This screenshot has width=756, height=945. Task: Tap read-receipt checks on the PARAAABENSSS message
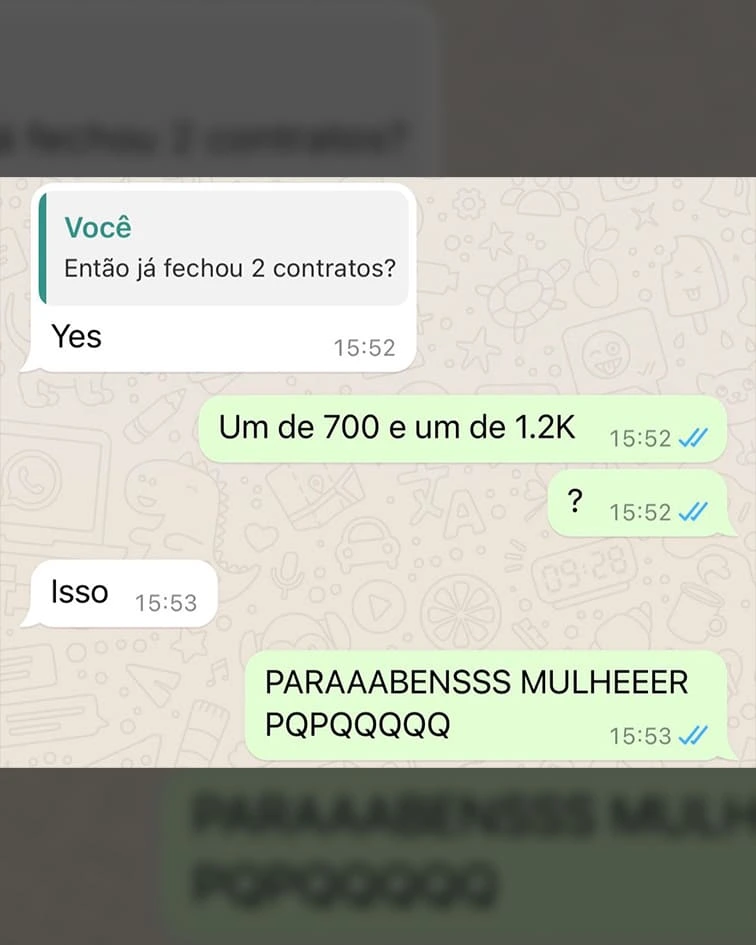(693, 735)
